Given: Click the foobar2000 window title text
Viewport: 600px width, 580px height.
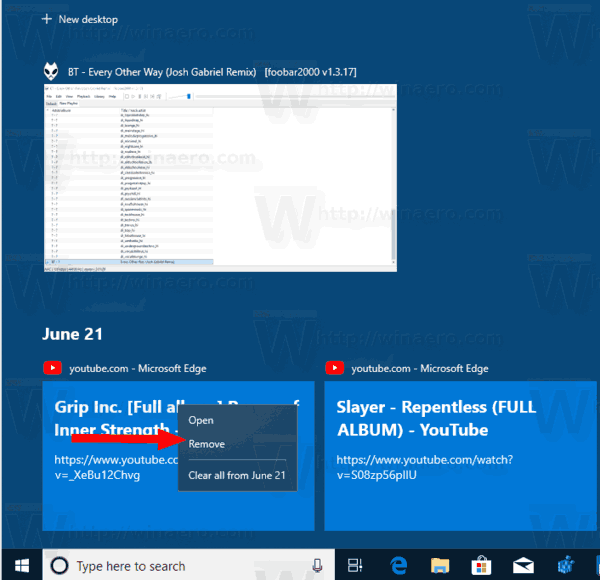Looking at the screenshot, I should (x=212, y=72).
